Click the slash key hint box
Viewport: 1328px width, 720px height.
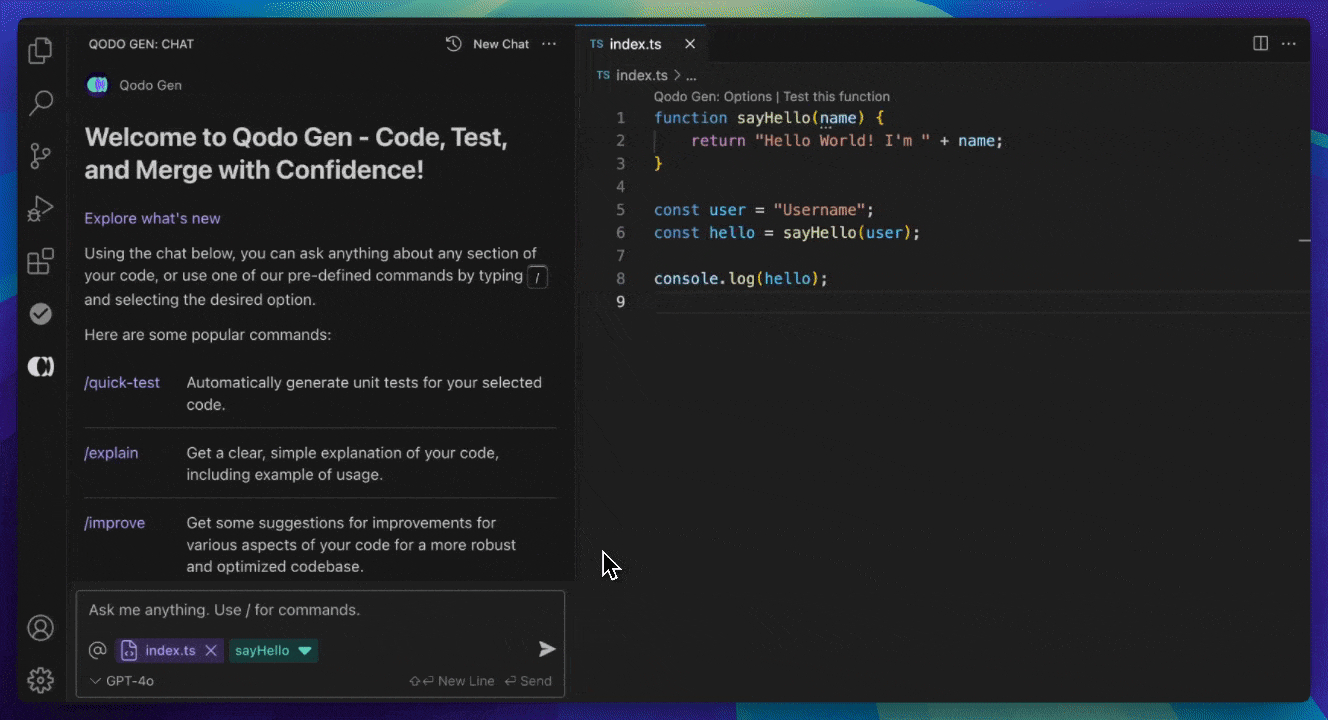point(537,277)
